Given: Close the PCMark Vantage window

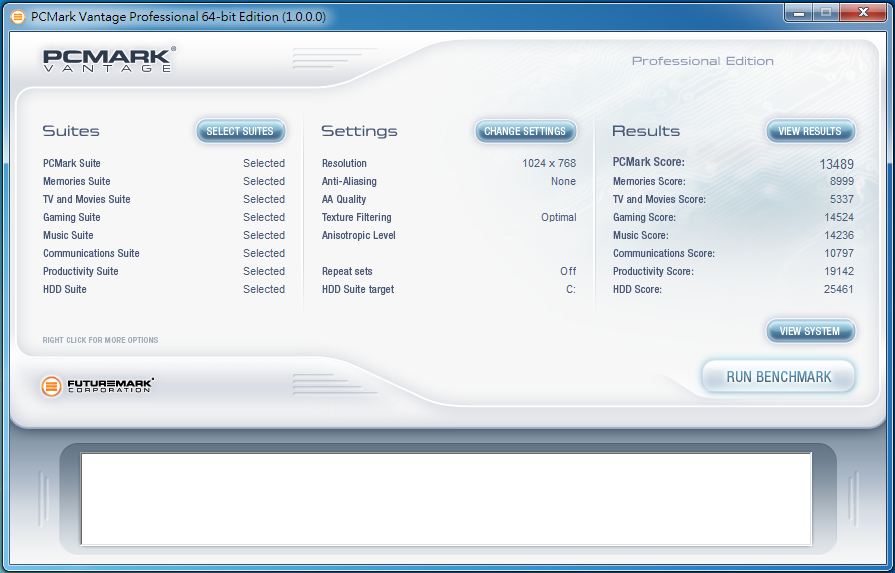Looking at the screenshot, I should (x=861, y=13).
